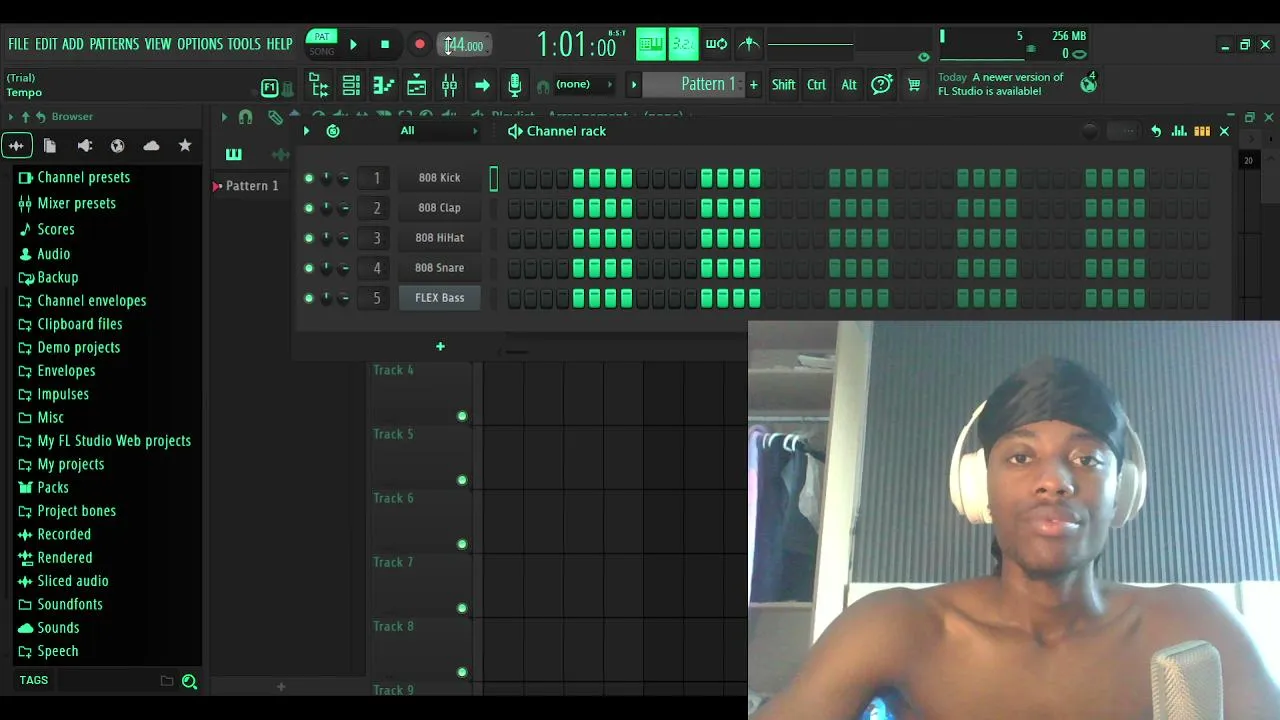Click the F1 hint panel icon
Screen dimensions: 1280x720
coord(269,88)
